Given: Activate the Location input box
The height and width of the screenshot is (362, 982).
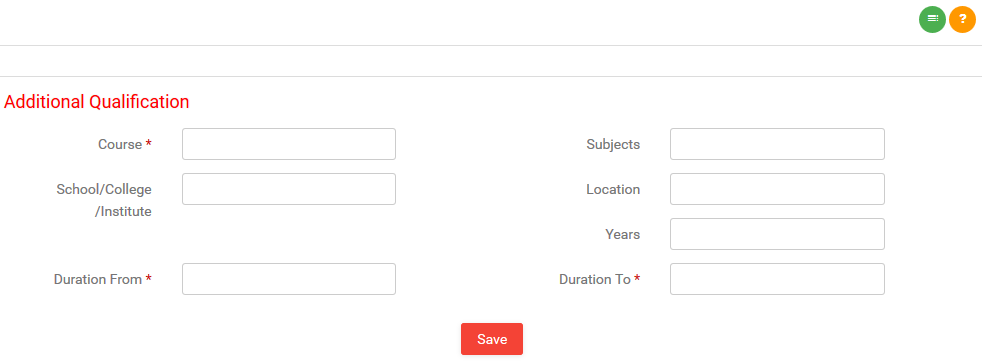Looking at the screenshot, I should pyautogui.click(x=777, y=189).
